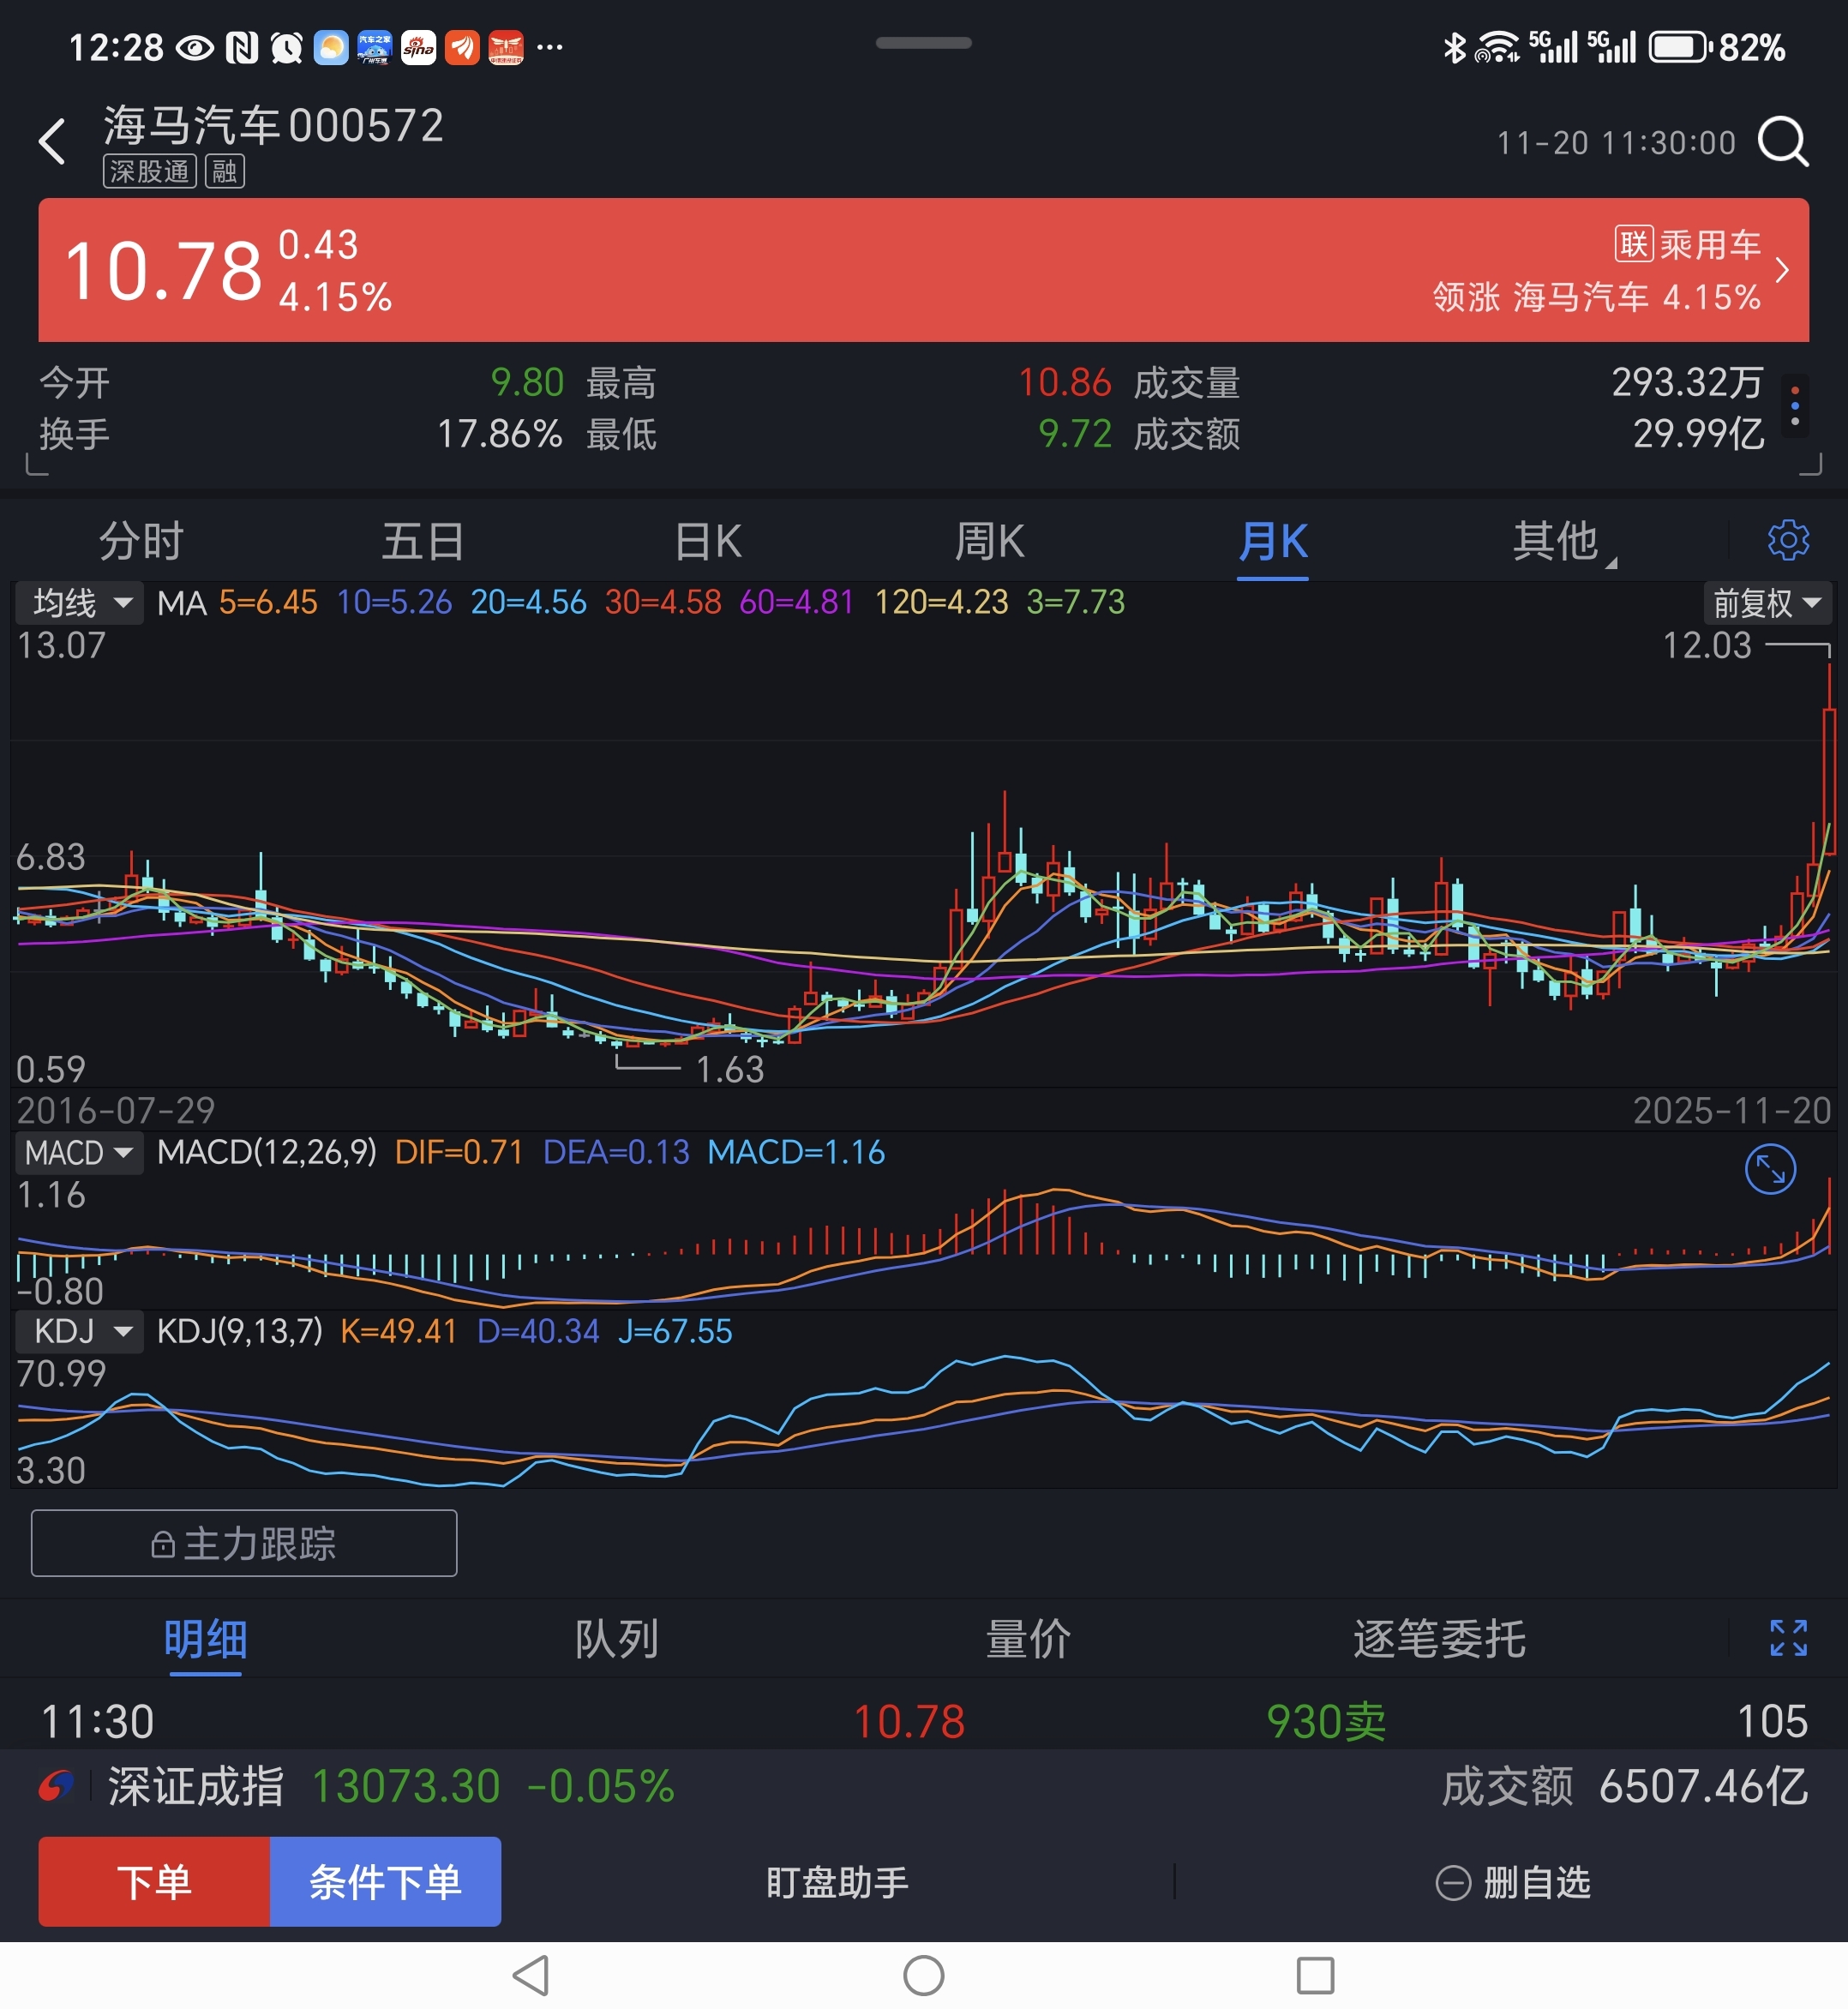This screenshot has width=1848, height=2009.
Task: Tap the red 下单 button
Action: [x=154, y=1882]
